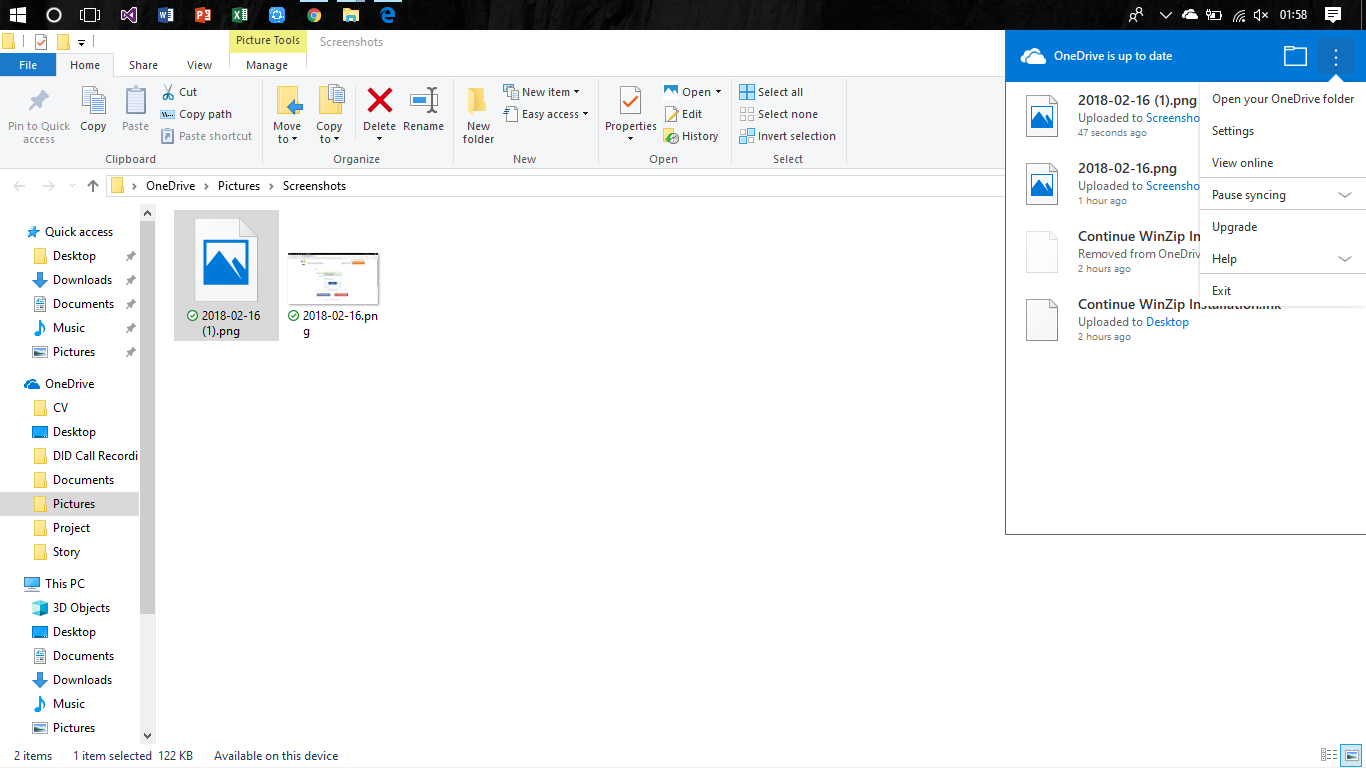Choose Upgrade in OneDrive menu
Image resolution: width=1366 pixels, height=768 pixels.
1283,227
